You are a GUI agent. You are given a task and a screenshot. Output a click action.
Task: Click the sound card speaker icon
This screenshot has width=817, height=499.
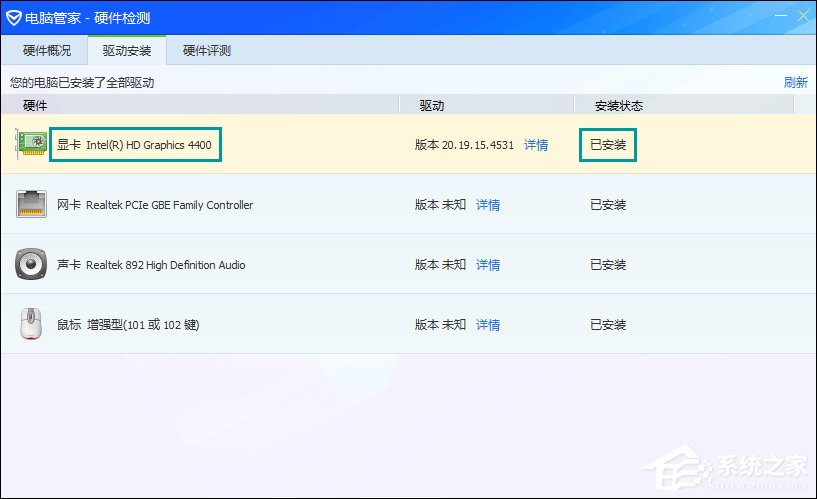coord(31,264)
